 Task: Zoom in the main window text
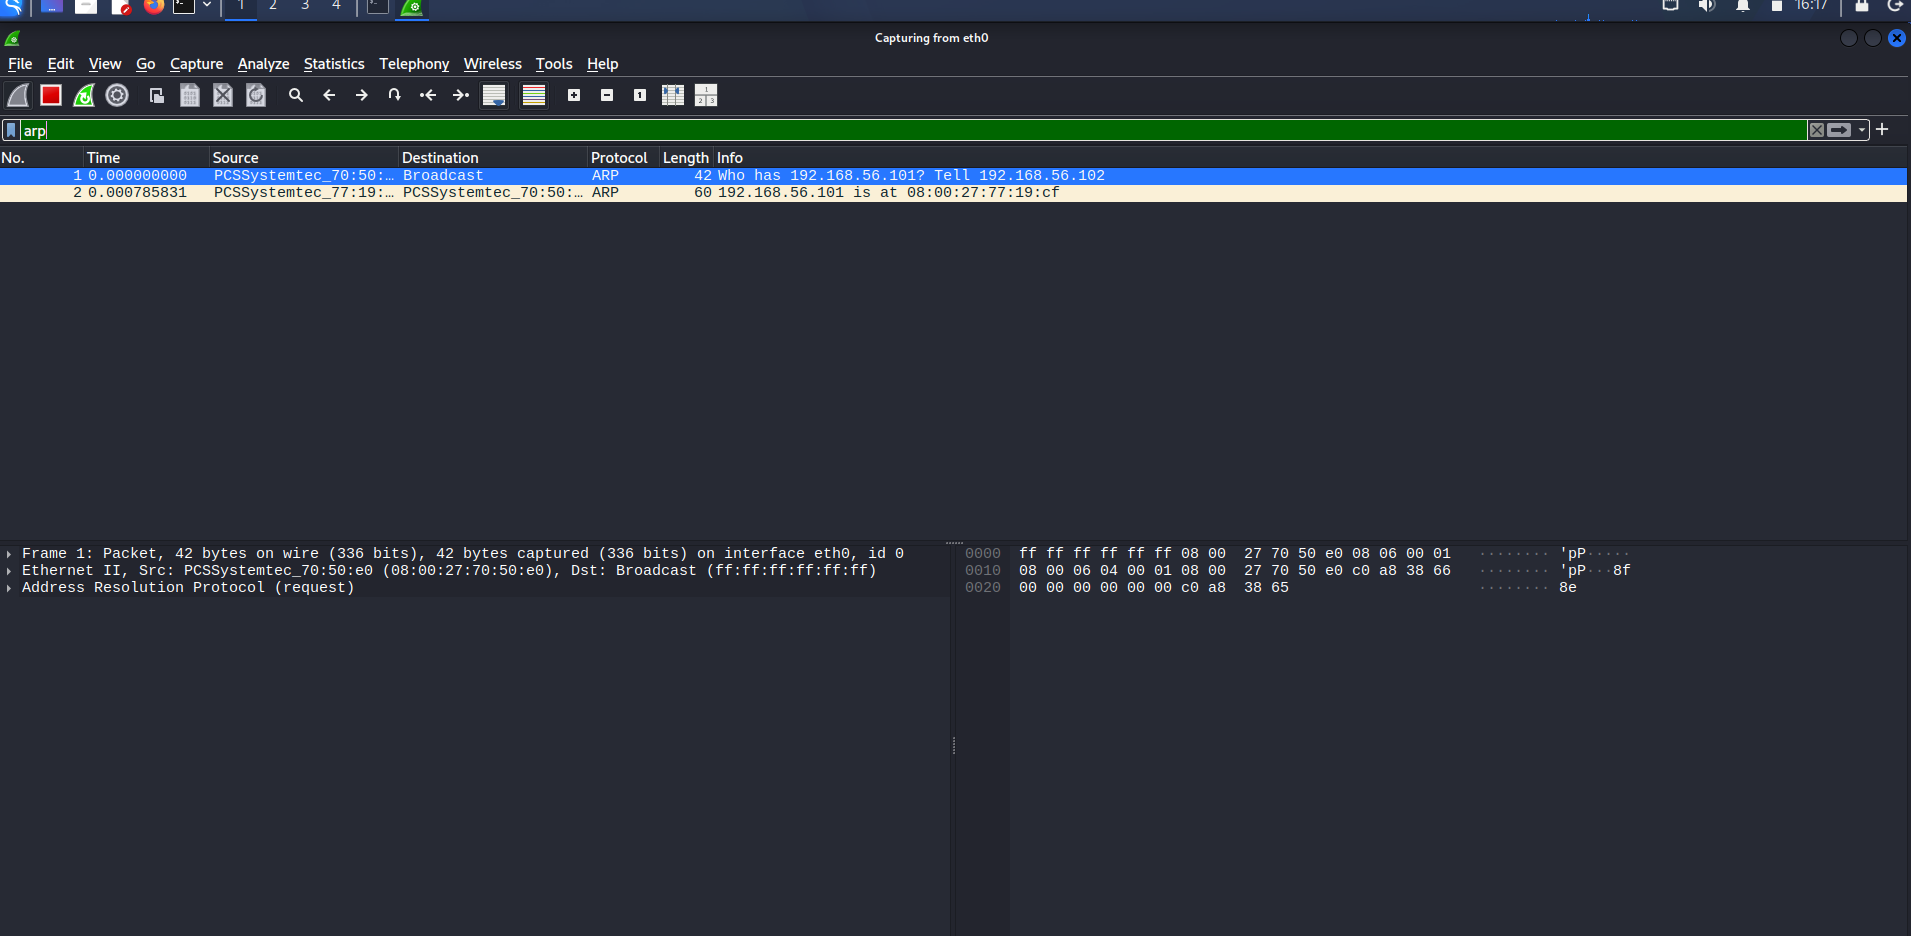(574, 95)
